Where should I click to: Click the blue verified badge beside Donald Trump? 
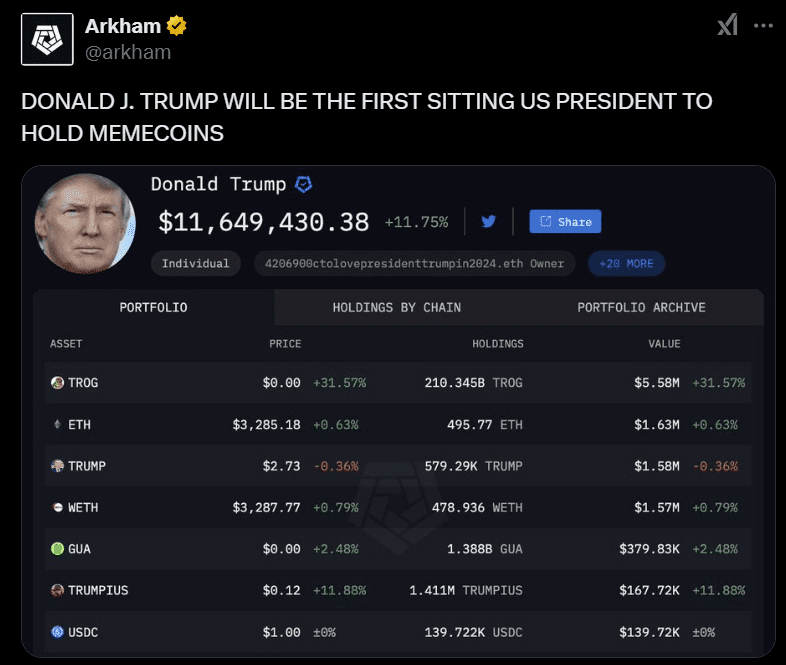point(303,185)
